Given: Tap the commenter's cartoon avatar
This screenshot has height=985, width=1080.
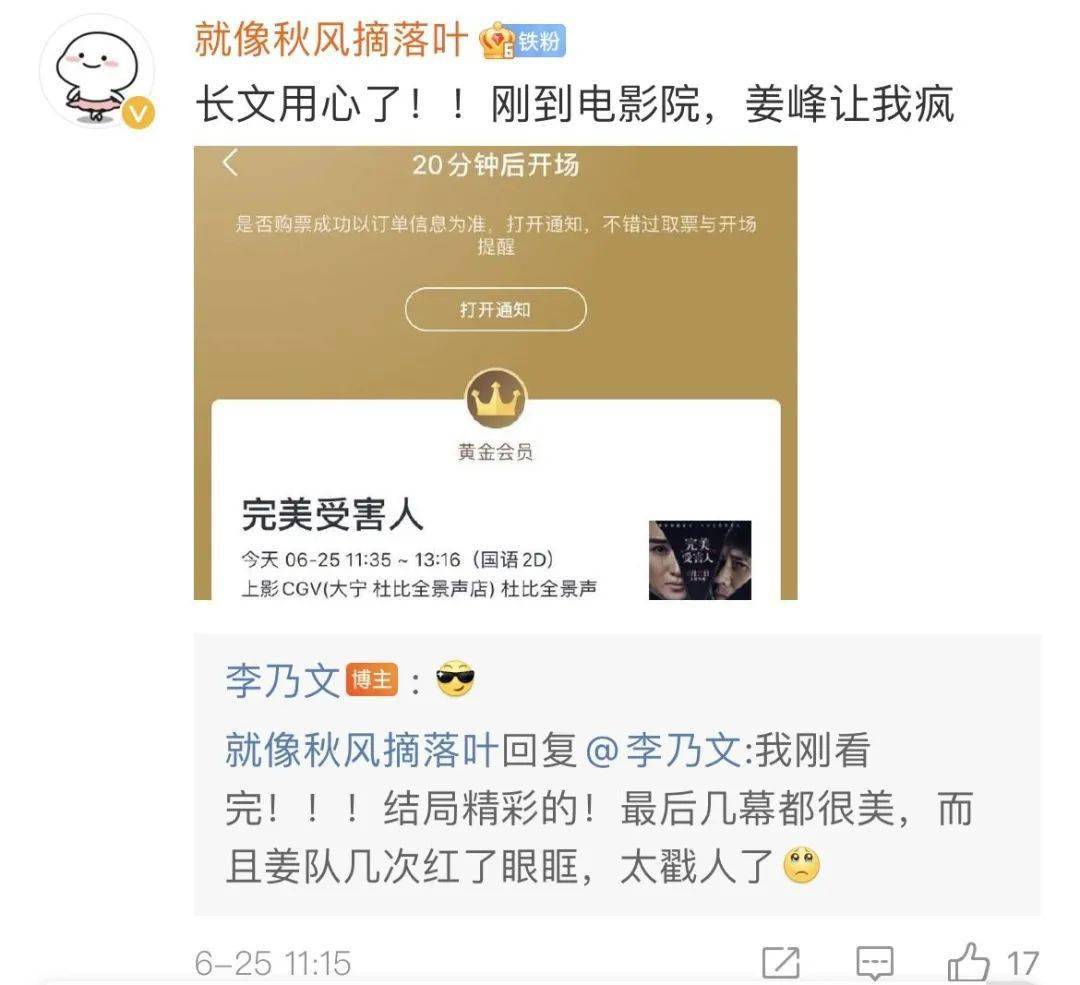Looking at the screenshot, I should click(x=97, y=71).
